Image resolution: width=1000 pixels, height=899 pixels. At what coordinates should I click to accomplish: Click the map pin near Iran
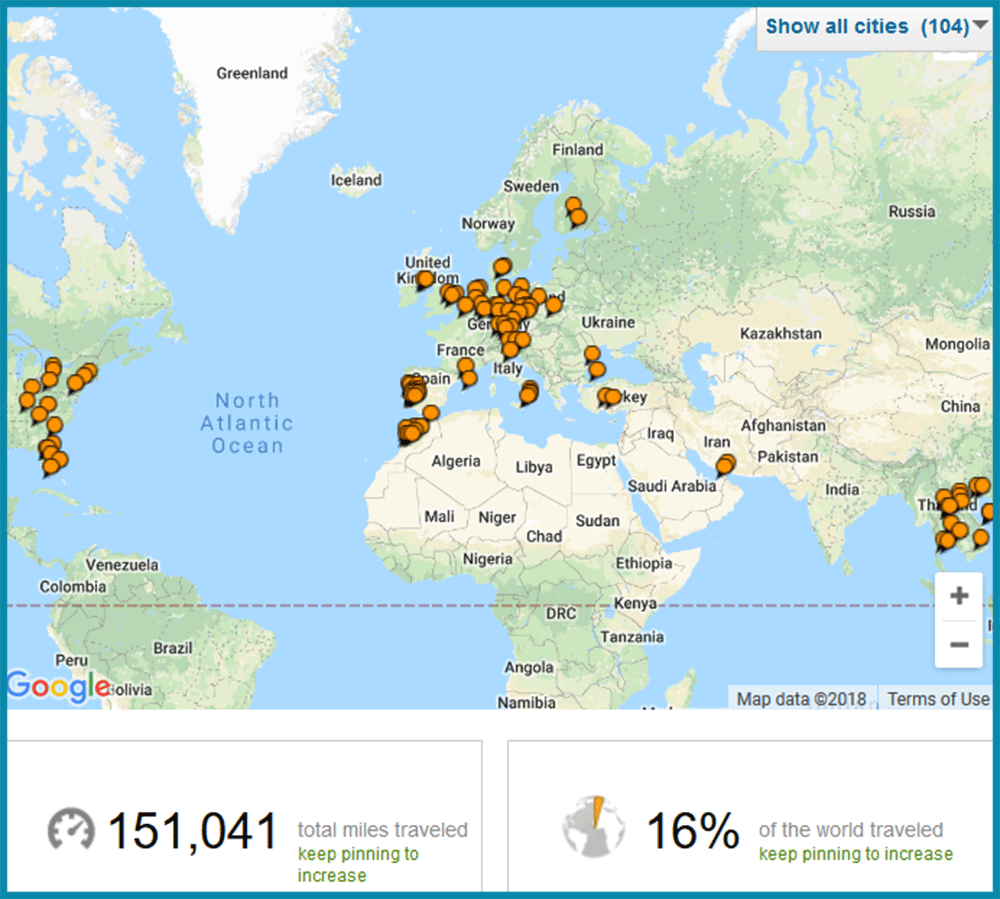(x=725, y=464)
